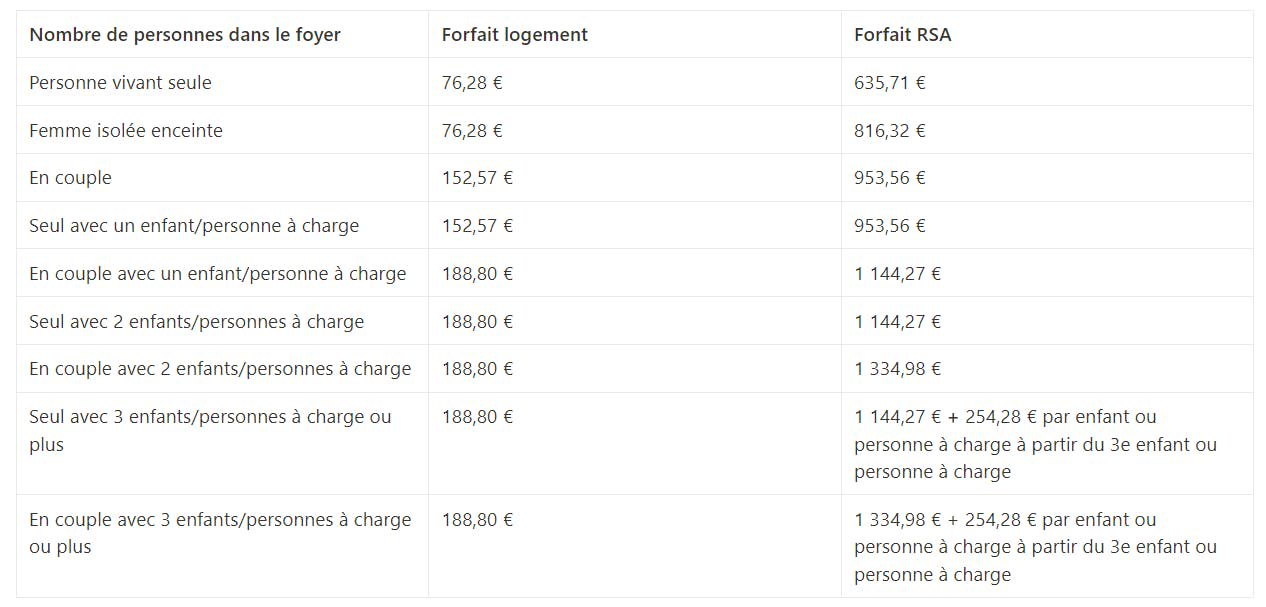Image resolution: width=1266 pixels, height=607 pixels.
Task: Click 'Seul avec un enfant/personne à charge'
Action: tap(194, 226)
